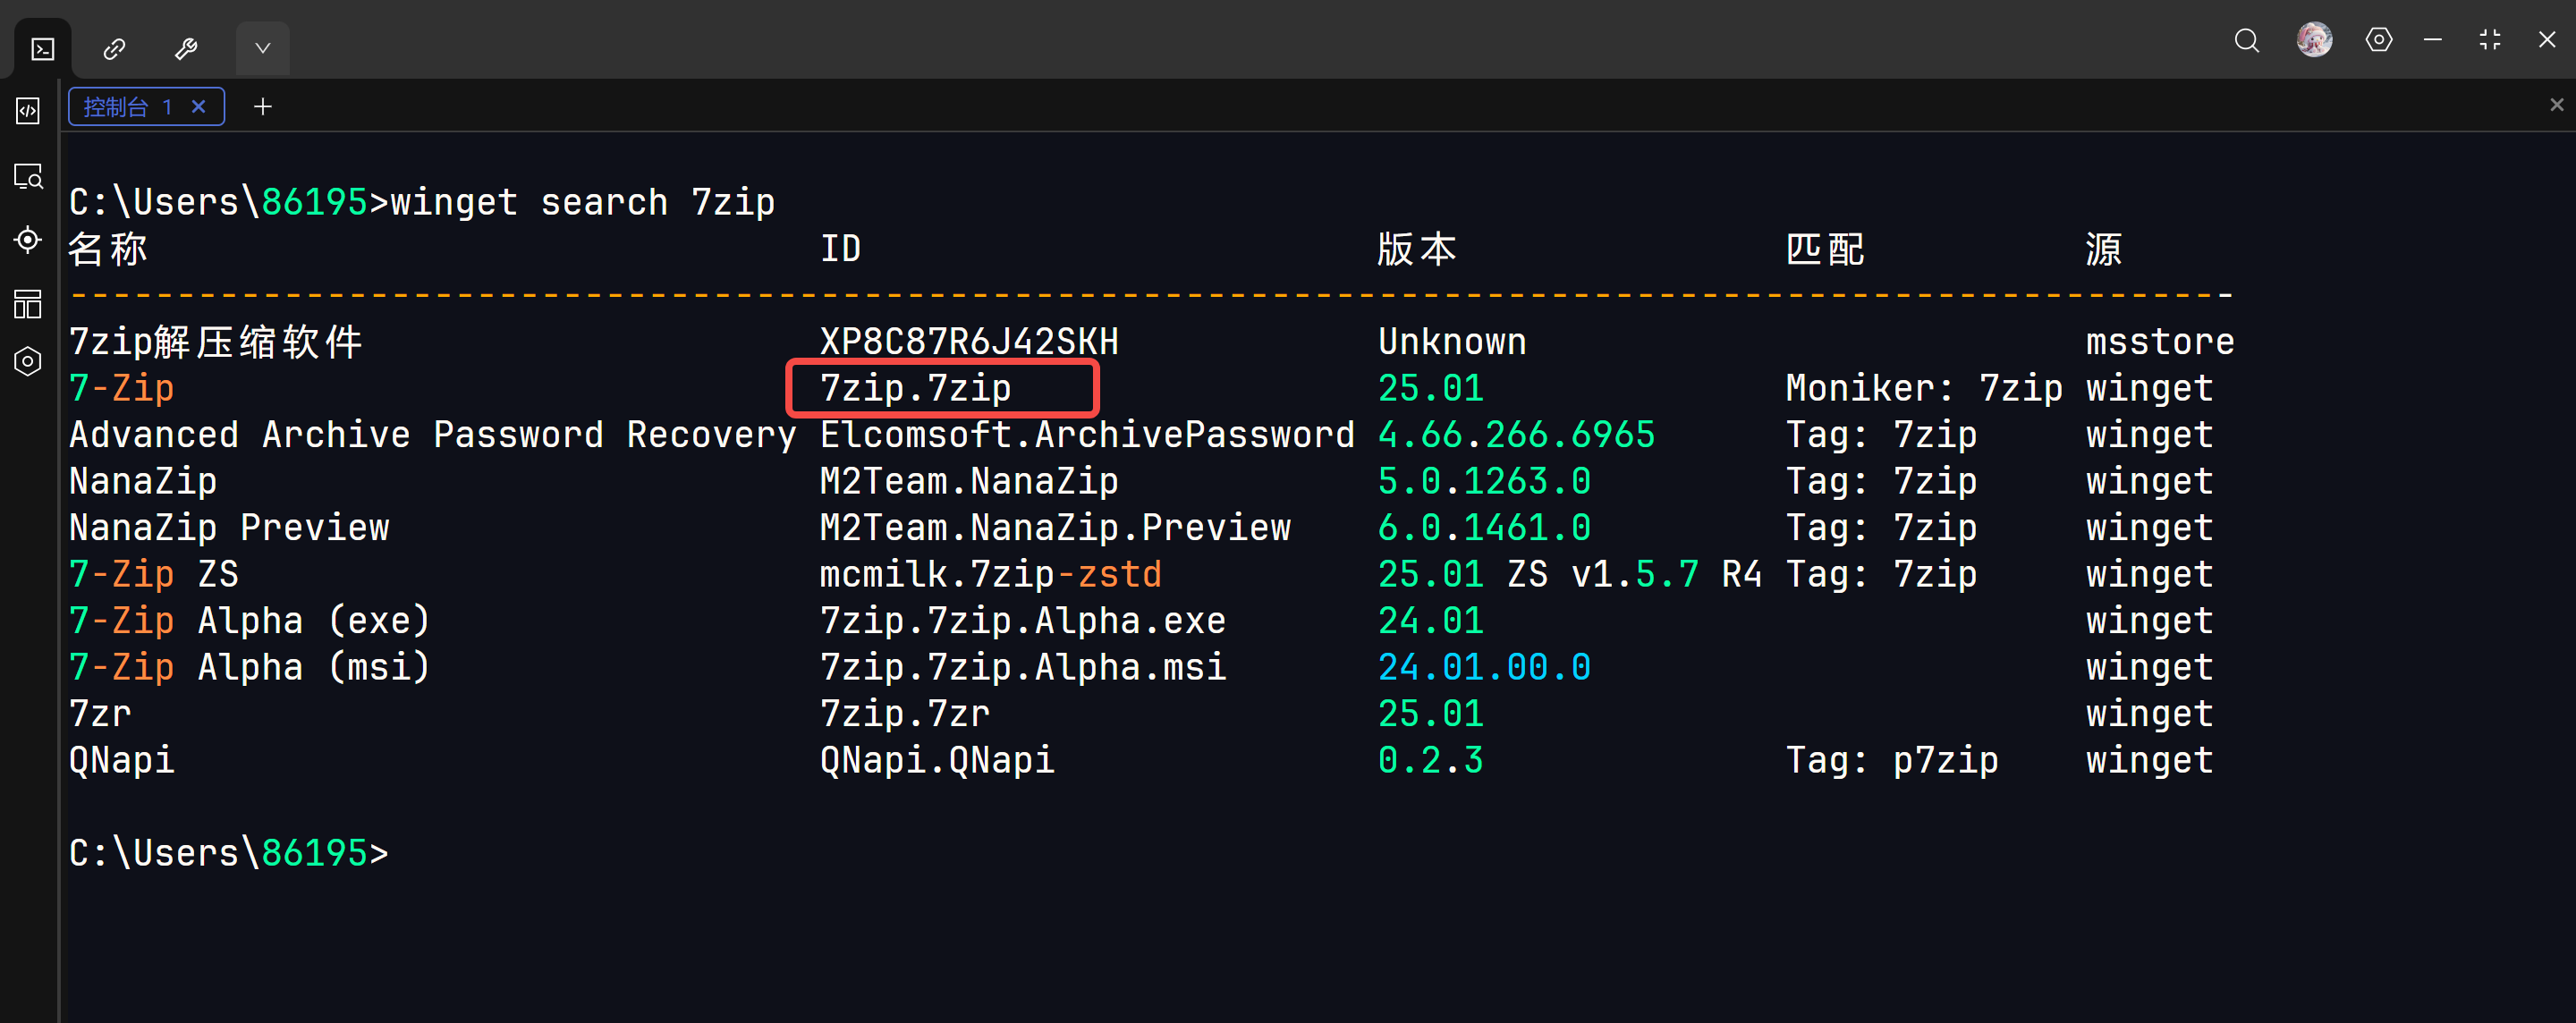The height and width of the screenshot is (1023, 2576).
Task: Close the console panel with right X
Action: coord(2556,105)
